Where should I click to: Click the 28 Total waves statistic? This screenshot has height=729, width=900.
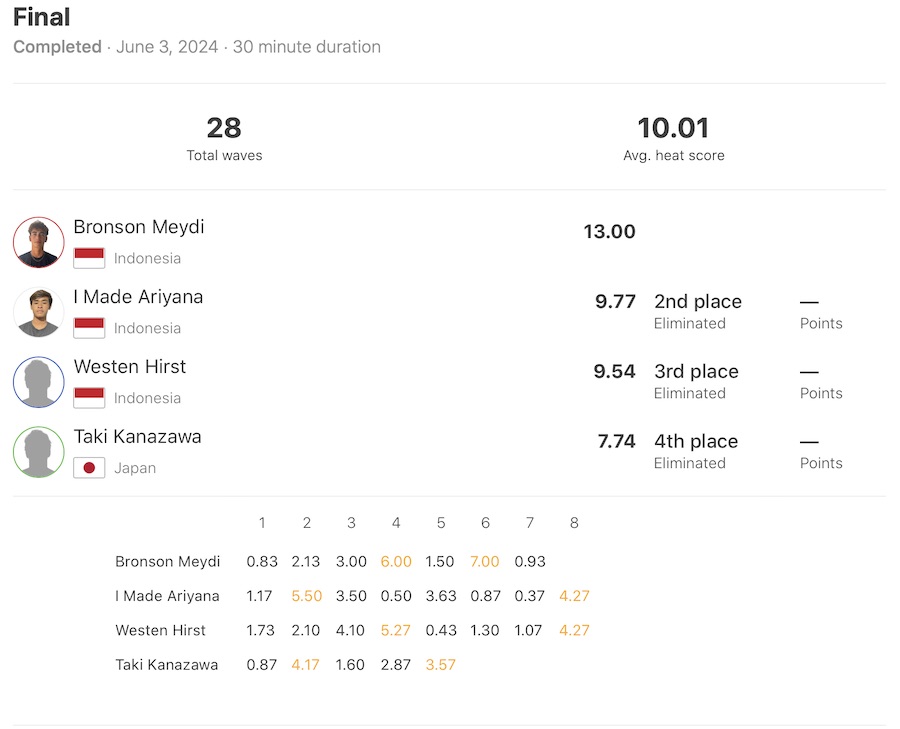point(224,128)
